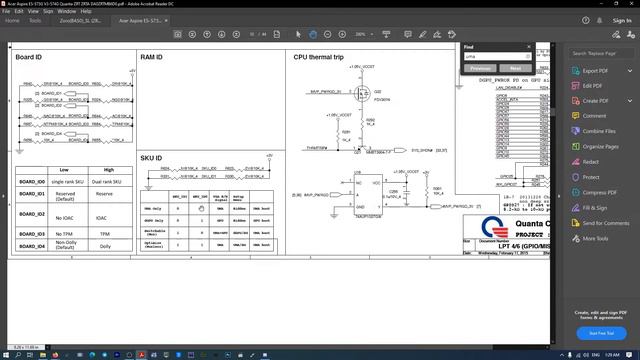Screen dimensions: 640x360
Task: Open the Window menu
Action: point(67,11)
